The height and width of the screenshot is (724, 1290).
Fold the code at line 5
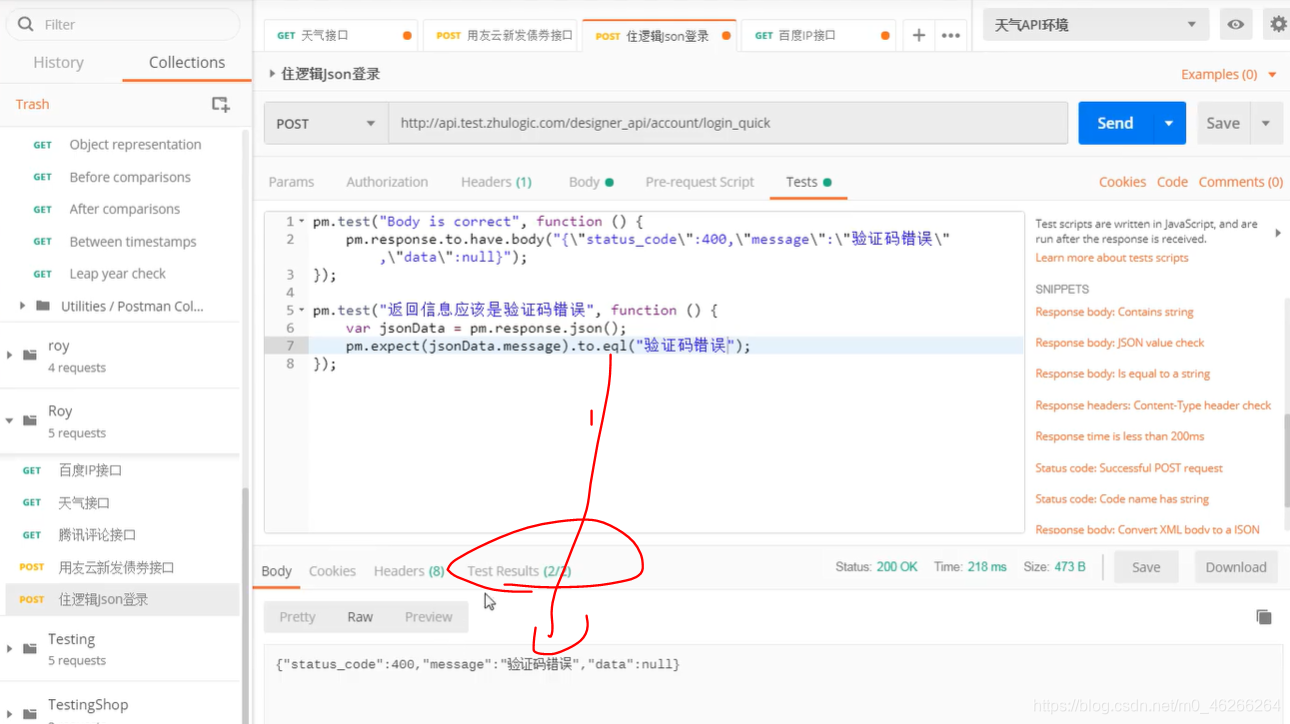click(302, 310)
